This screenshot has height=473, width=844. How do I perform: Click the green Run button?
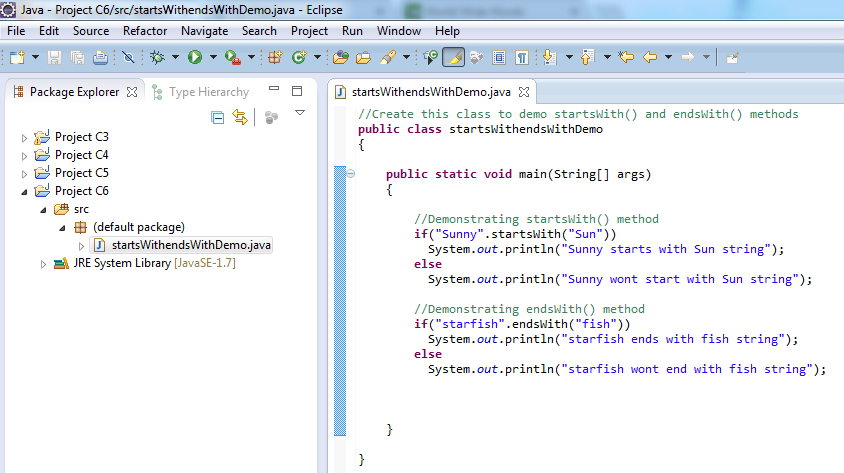[195, 57]
